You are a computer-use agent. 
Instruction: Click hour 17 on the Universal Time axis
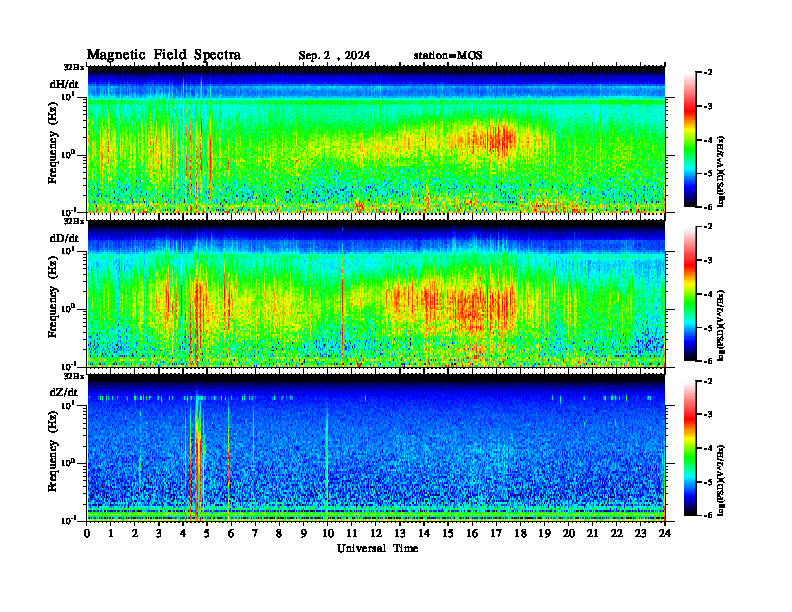[x=496, y=534]
